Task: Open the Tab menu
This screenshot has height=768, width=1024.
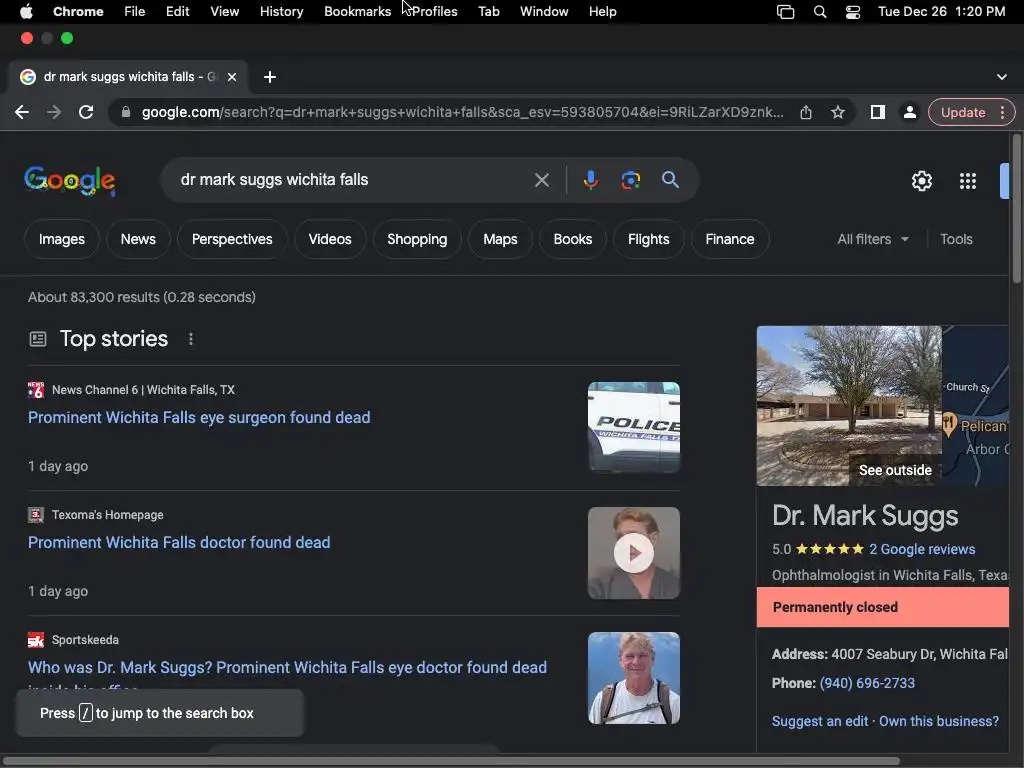Action: click(x=488, y=12)
